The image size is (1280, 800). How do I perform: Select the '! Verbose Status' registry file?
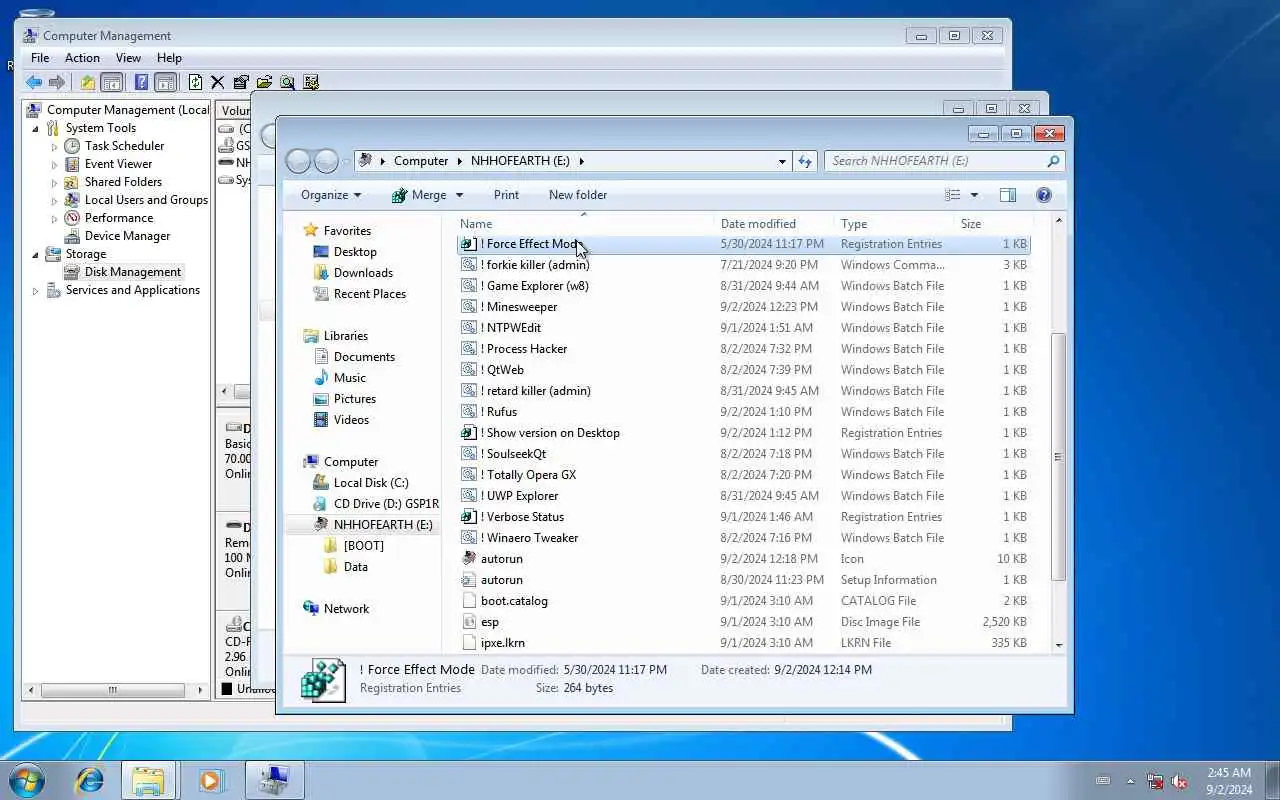pos(743,517)
